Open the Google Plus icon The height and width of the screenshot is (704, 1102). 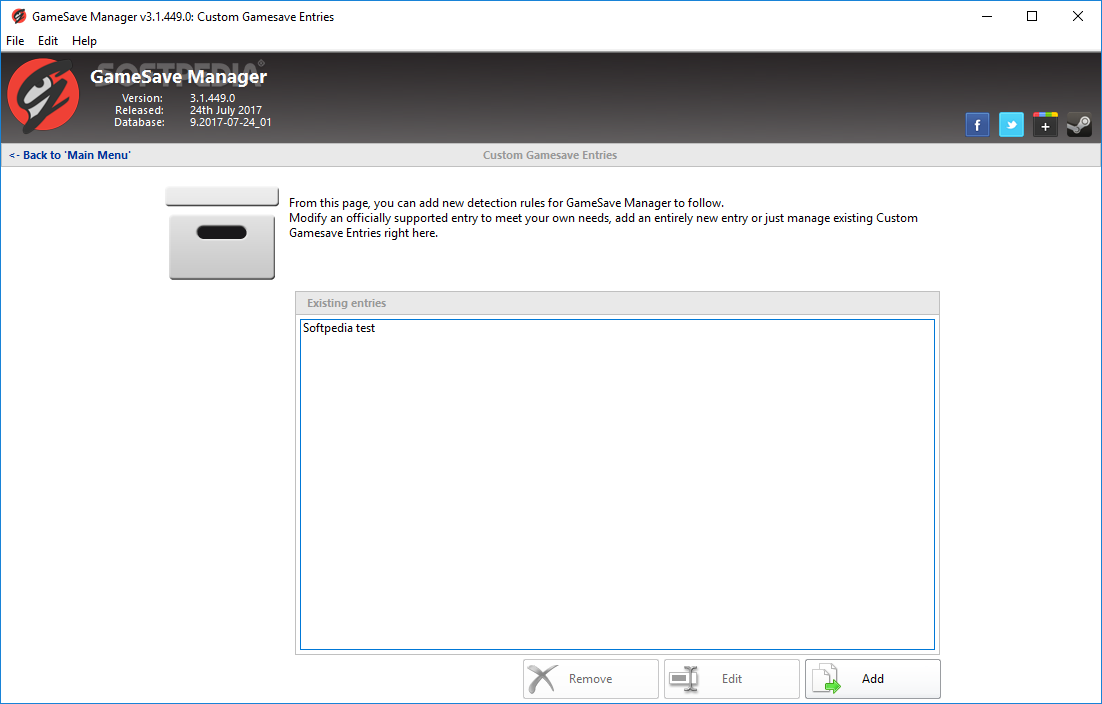pyautogui.click(x=1045, y=125)
